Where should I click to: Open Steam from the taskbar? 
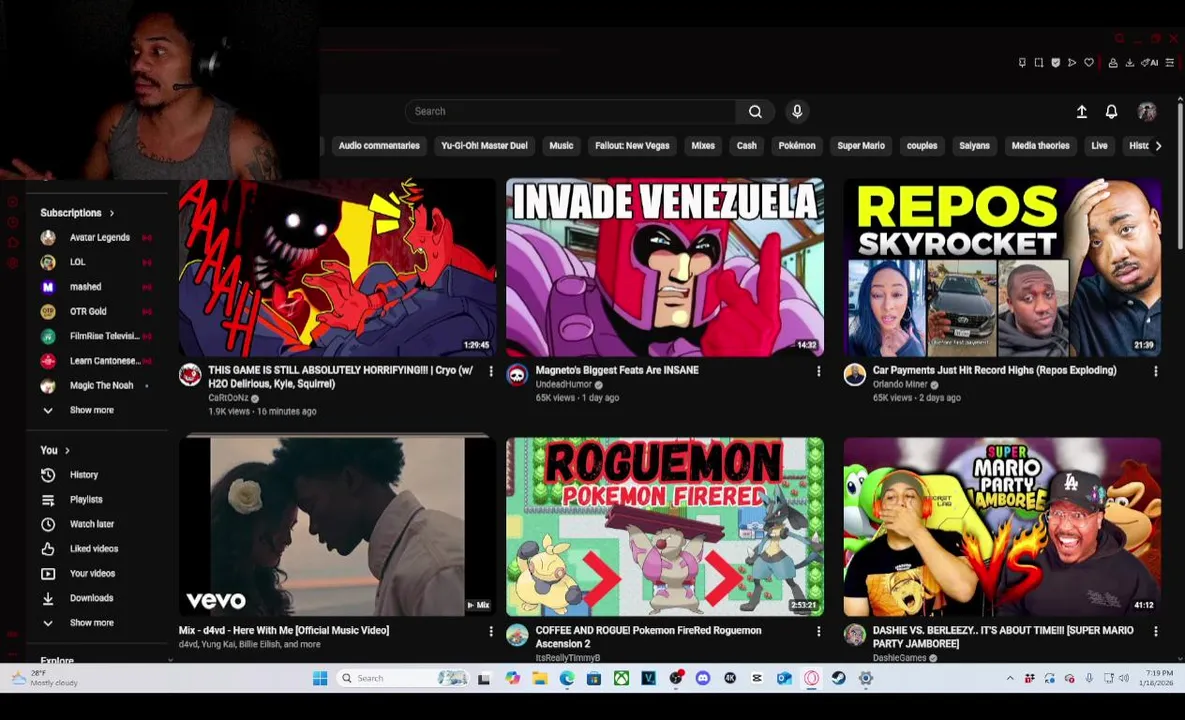838,678
